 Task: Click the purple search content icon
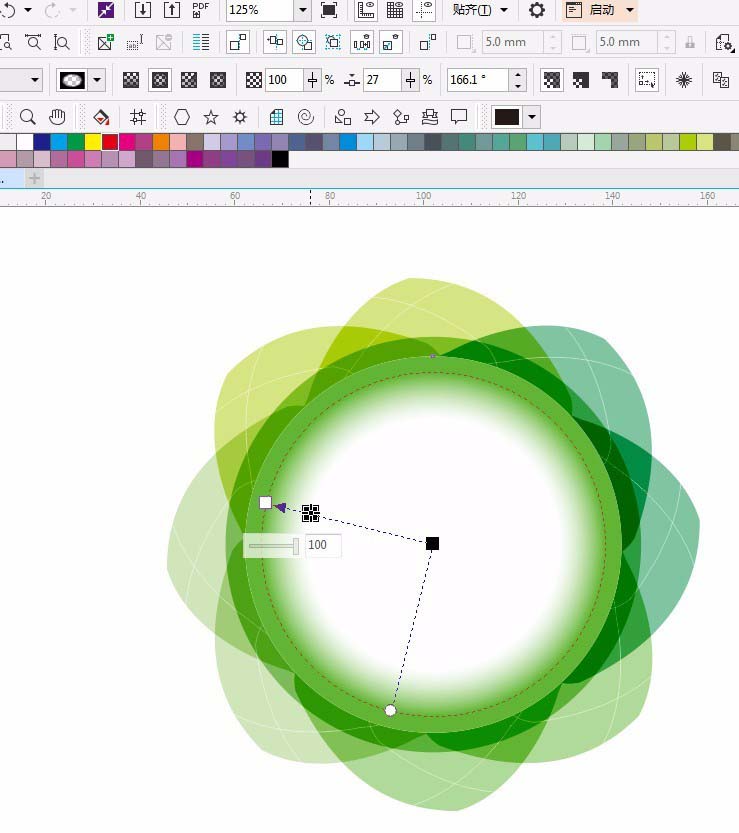pyautogui.click(x=106, y=10)
